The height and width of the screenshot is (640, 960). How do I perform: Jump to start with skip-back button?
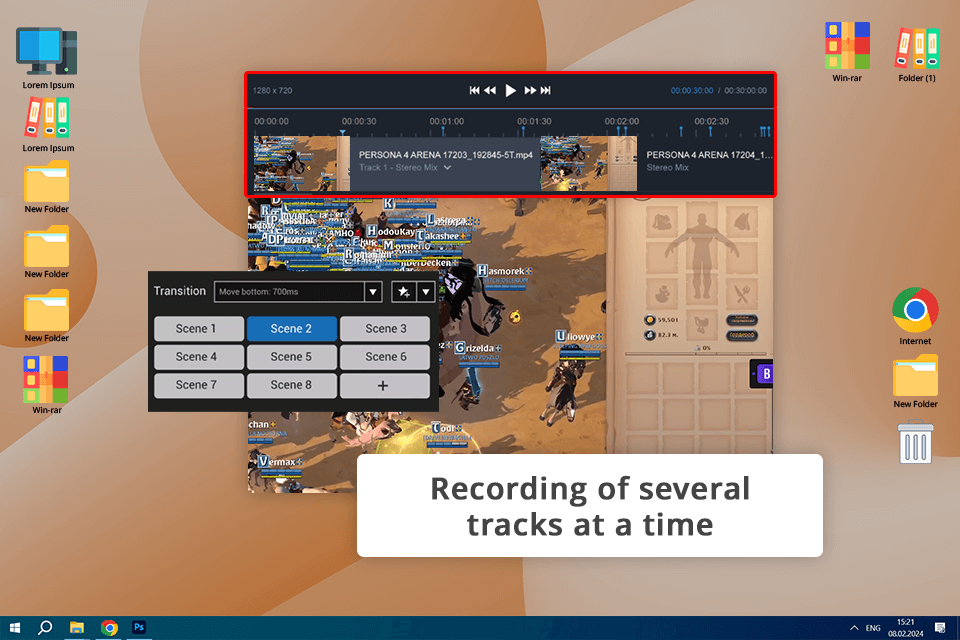tap(474, 91)
